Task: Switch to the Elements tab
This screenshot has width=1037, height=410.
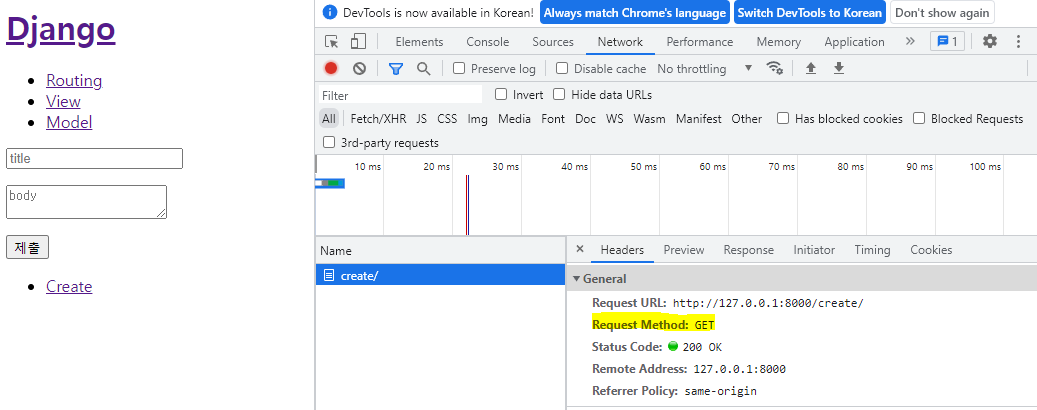Action: [419, 42]
